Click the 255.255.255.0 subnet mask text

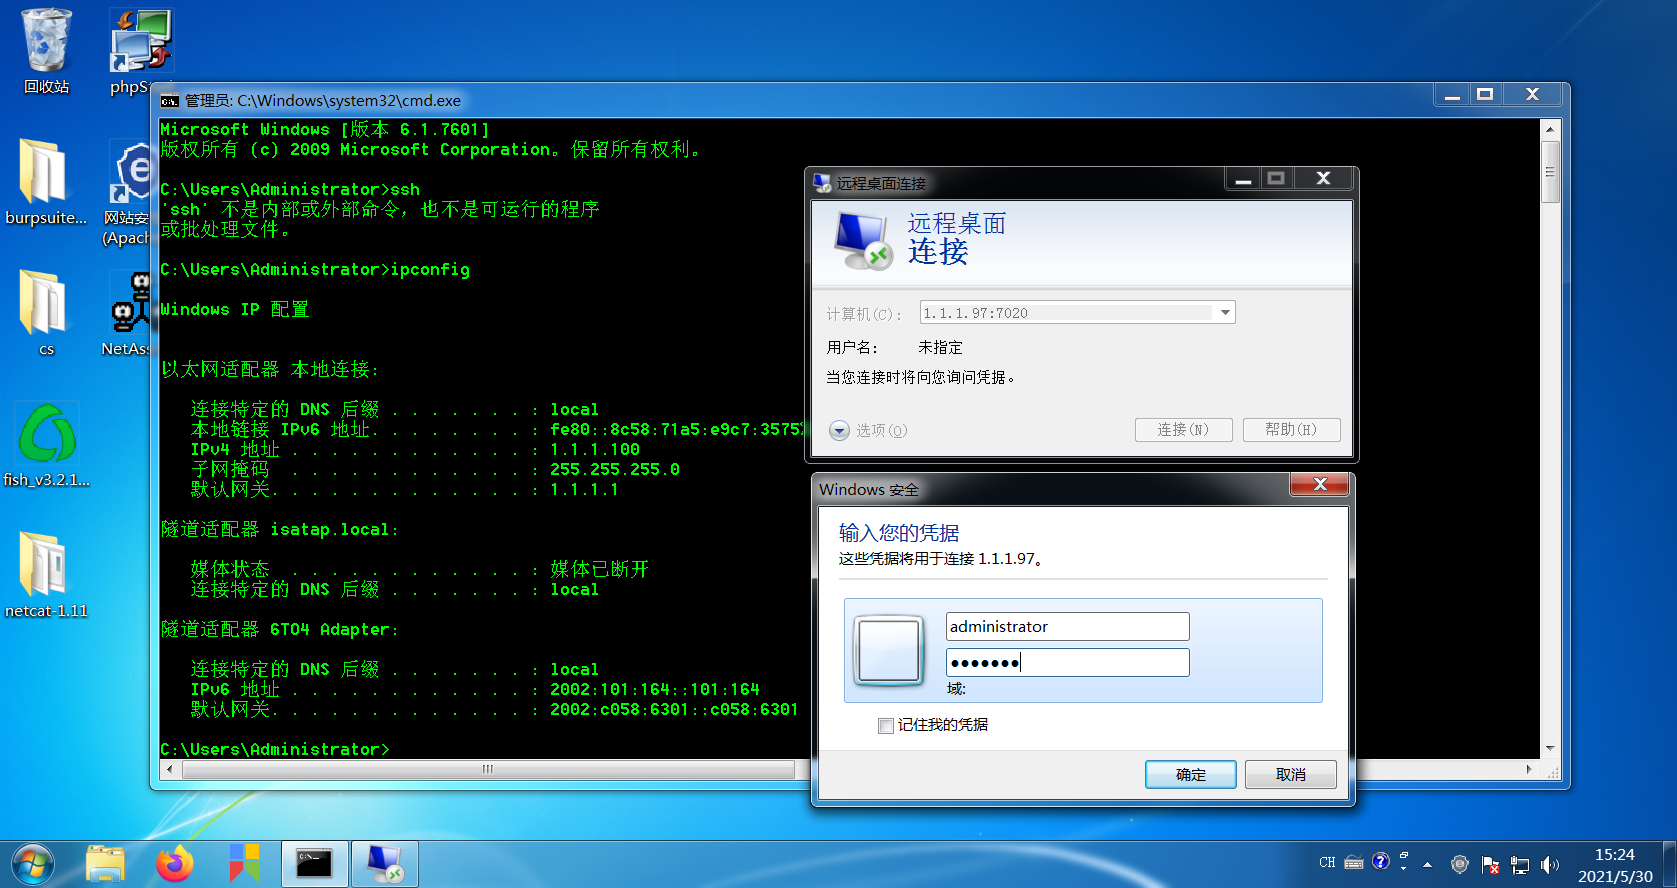(x=615, y=470)
